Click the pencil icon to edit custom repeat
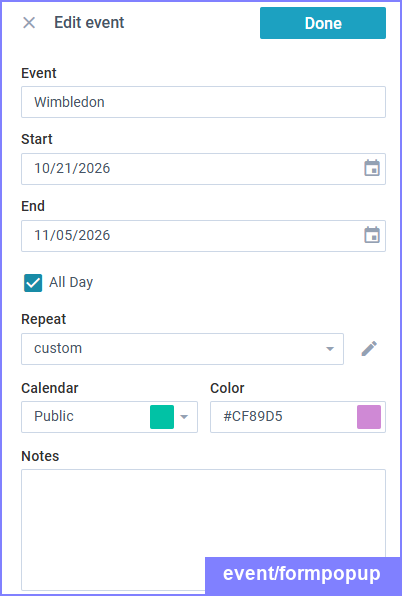 [x=369, y=349]
